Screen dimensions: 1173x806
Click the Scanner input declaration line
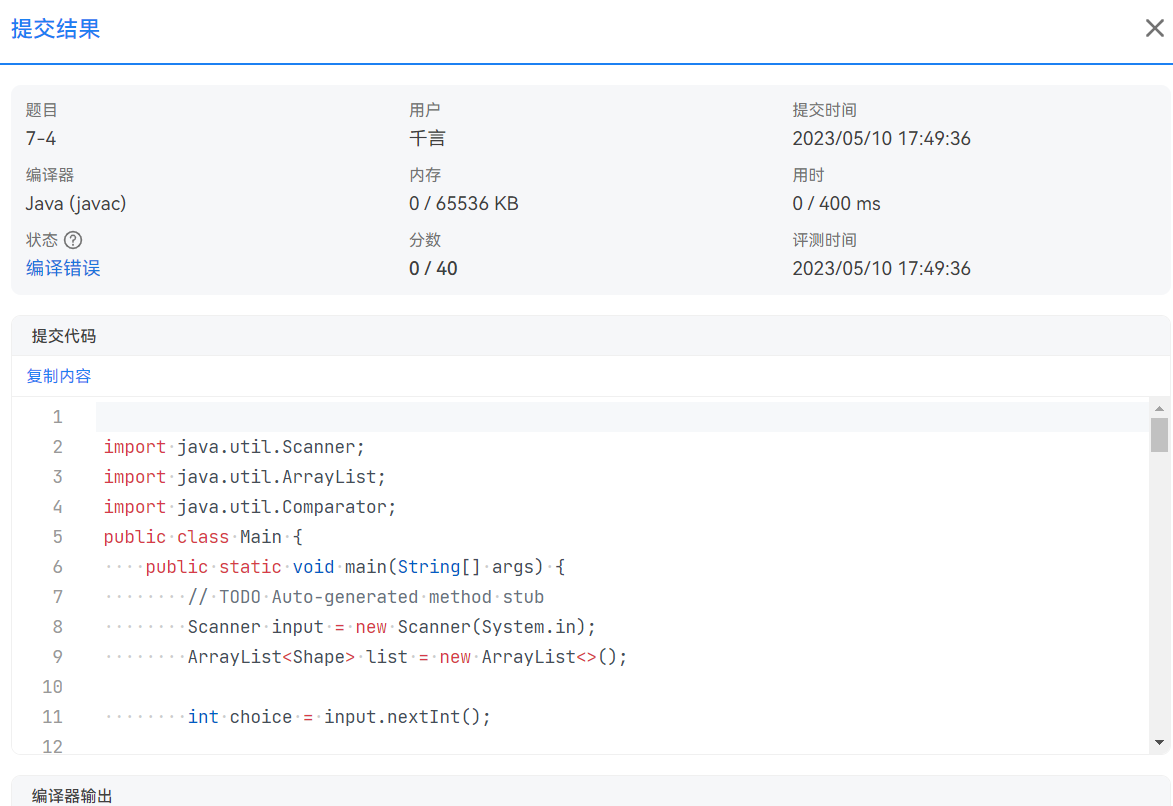click(391, 627)
